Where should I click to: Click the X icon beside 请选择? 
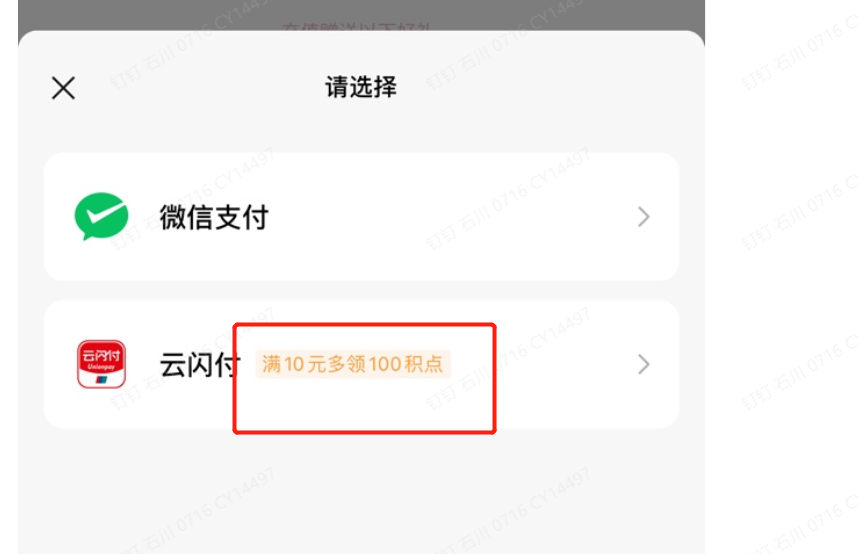[63, 88]
